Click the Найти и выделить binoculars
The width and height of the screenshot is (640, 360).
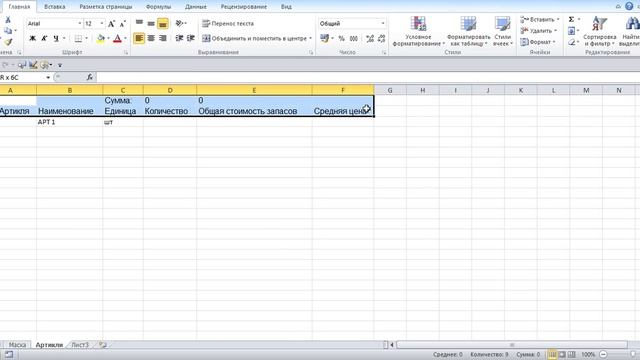631,31
